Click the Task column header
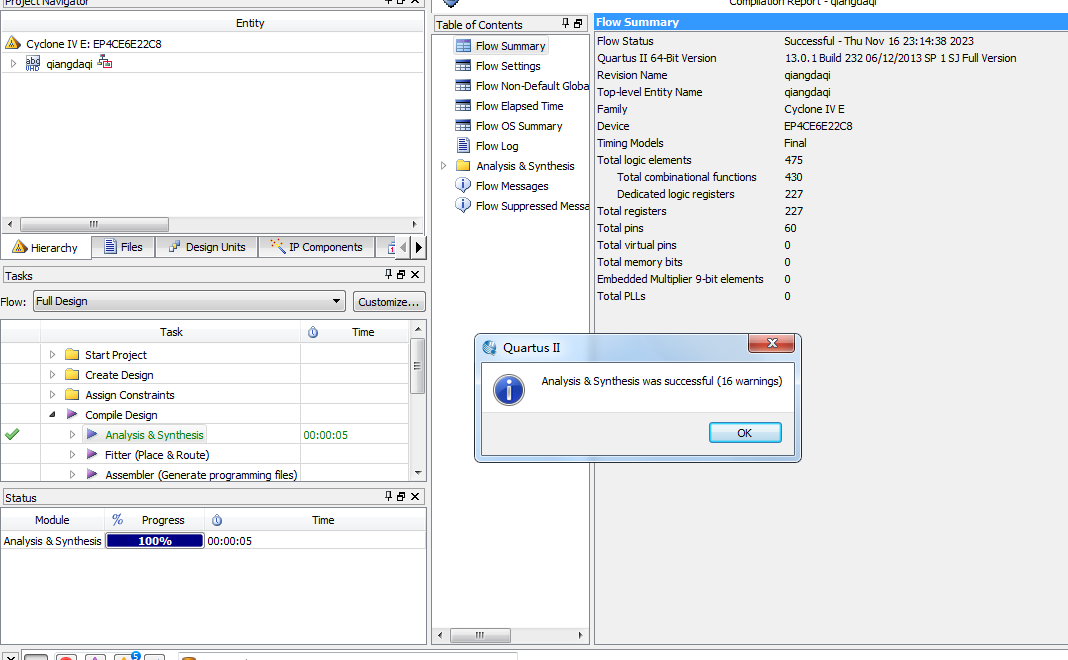Screen dimensions: 1068x660 171,332
